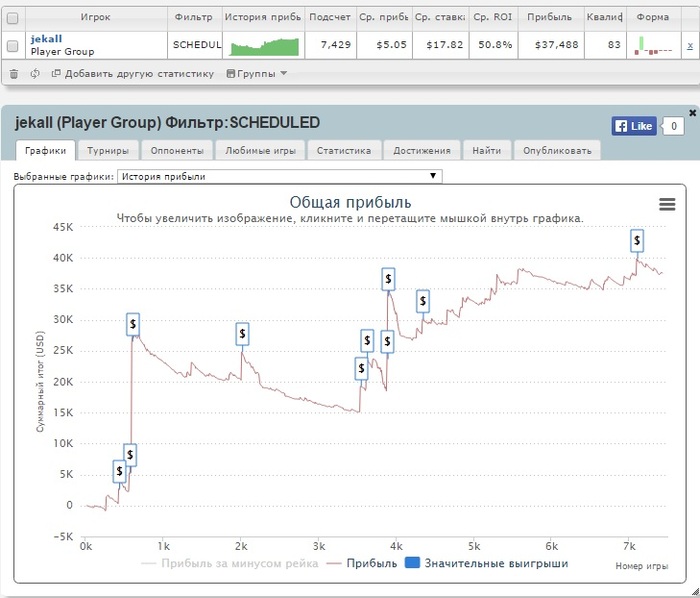
Task: Open the Статистика tab
Action: (344, 150)
